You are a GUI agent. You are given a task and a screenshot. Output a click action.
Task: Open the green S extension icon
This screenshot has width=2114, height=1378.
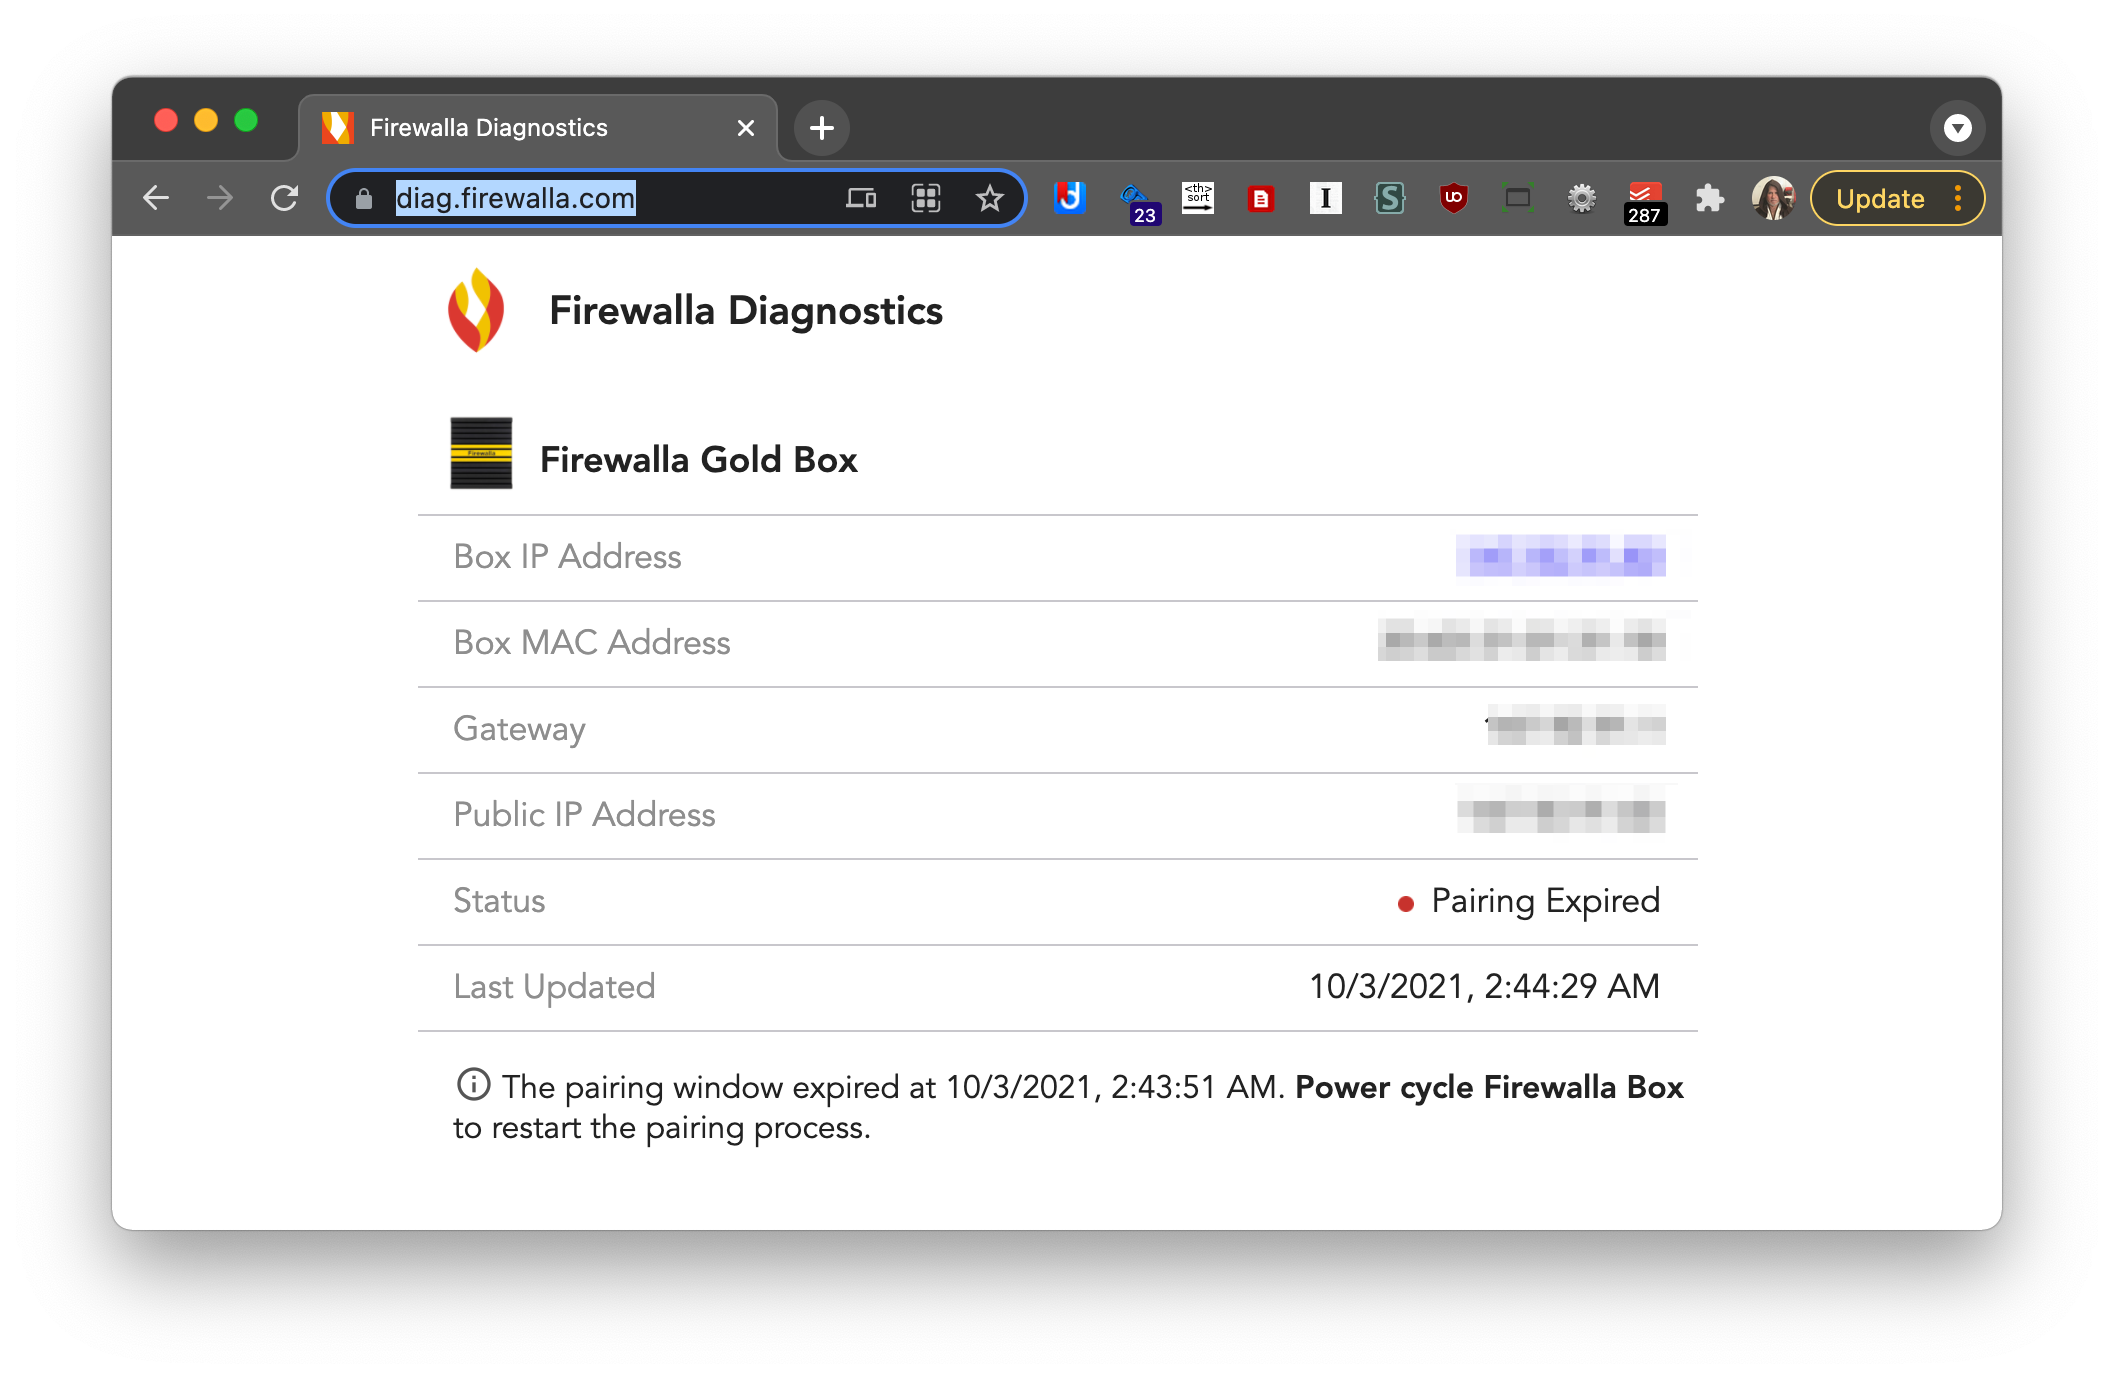(1389, 198)
